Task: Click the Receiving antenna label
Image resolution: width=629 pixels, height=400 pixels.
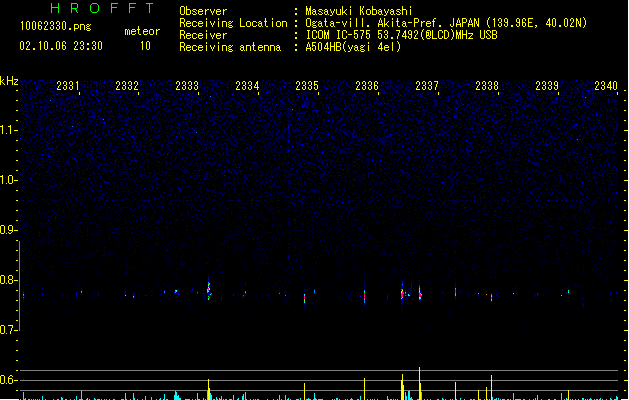Action: click(230, 47)
